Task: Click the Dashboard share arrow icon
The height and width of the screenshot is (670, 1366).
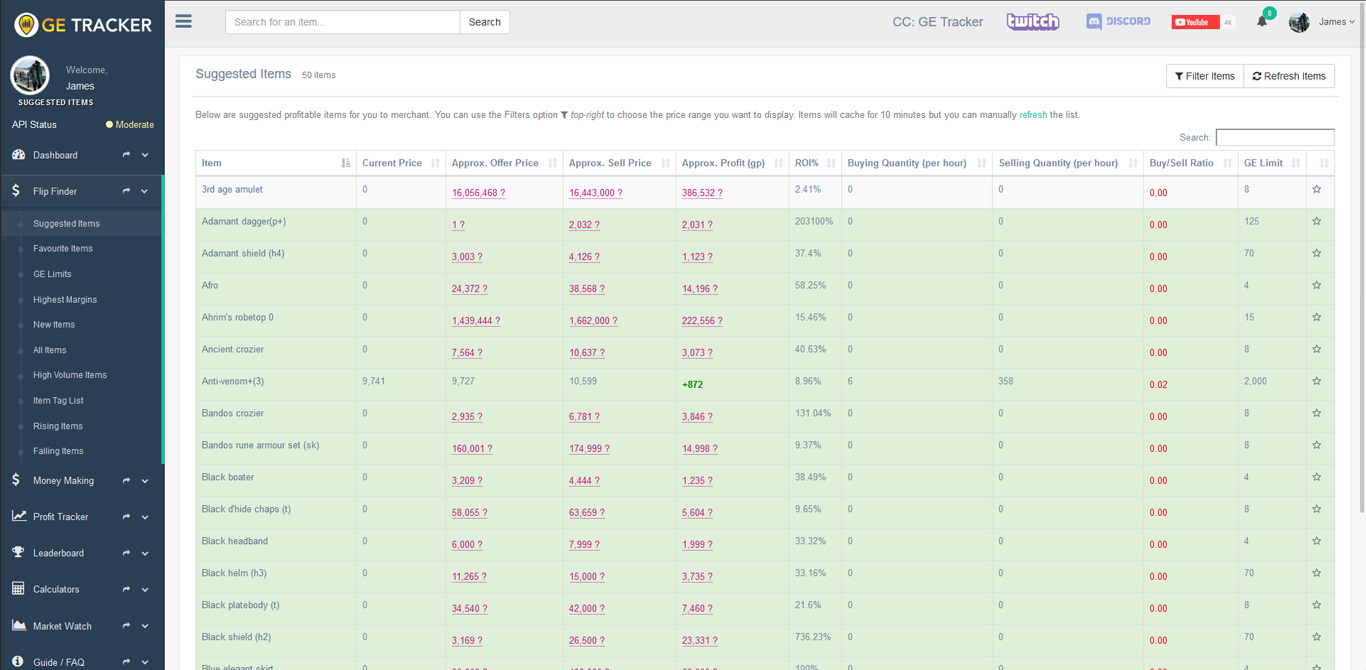Action: click(x=126, y=155)
